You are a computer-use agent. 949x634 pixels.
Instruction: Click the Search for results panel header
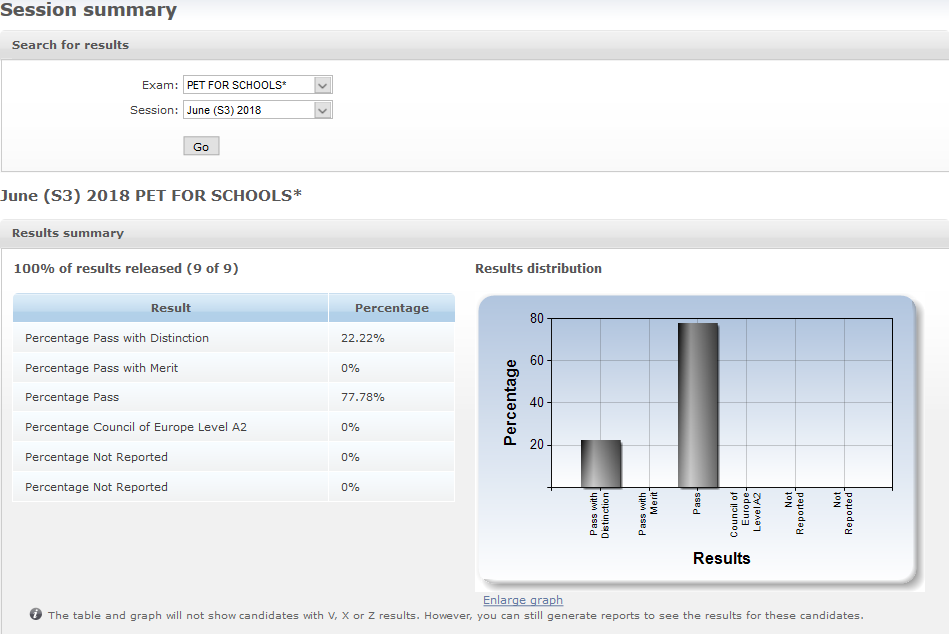coord(474,45)
